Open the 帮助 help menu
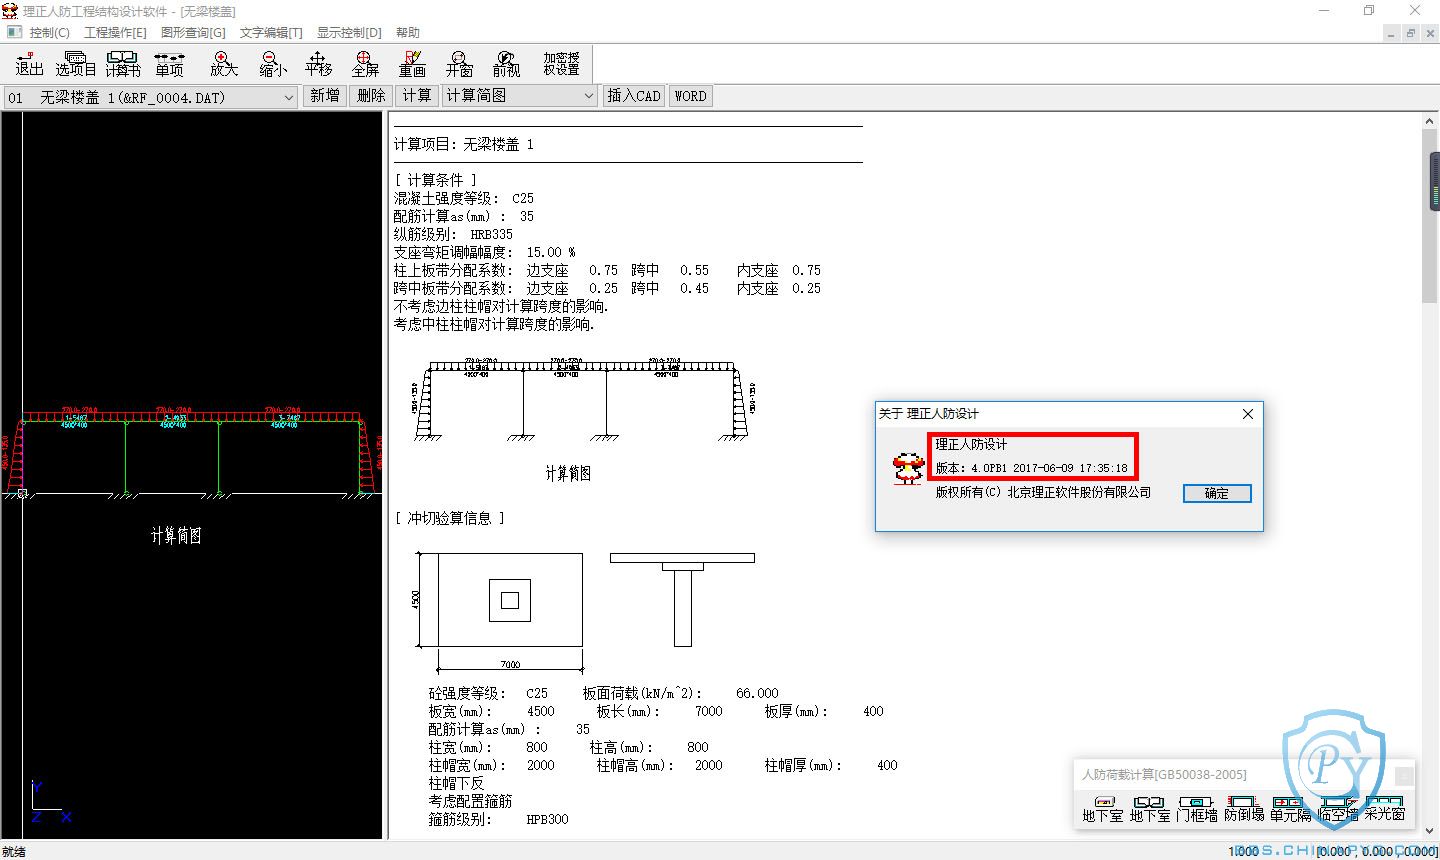The image size is (1440, 860). (x=408, y=33)
